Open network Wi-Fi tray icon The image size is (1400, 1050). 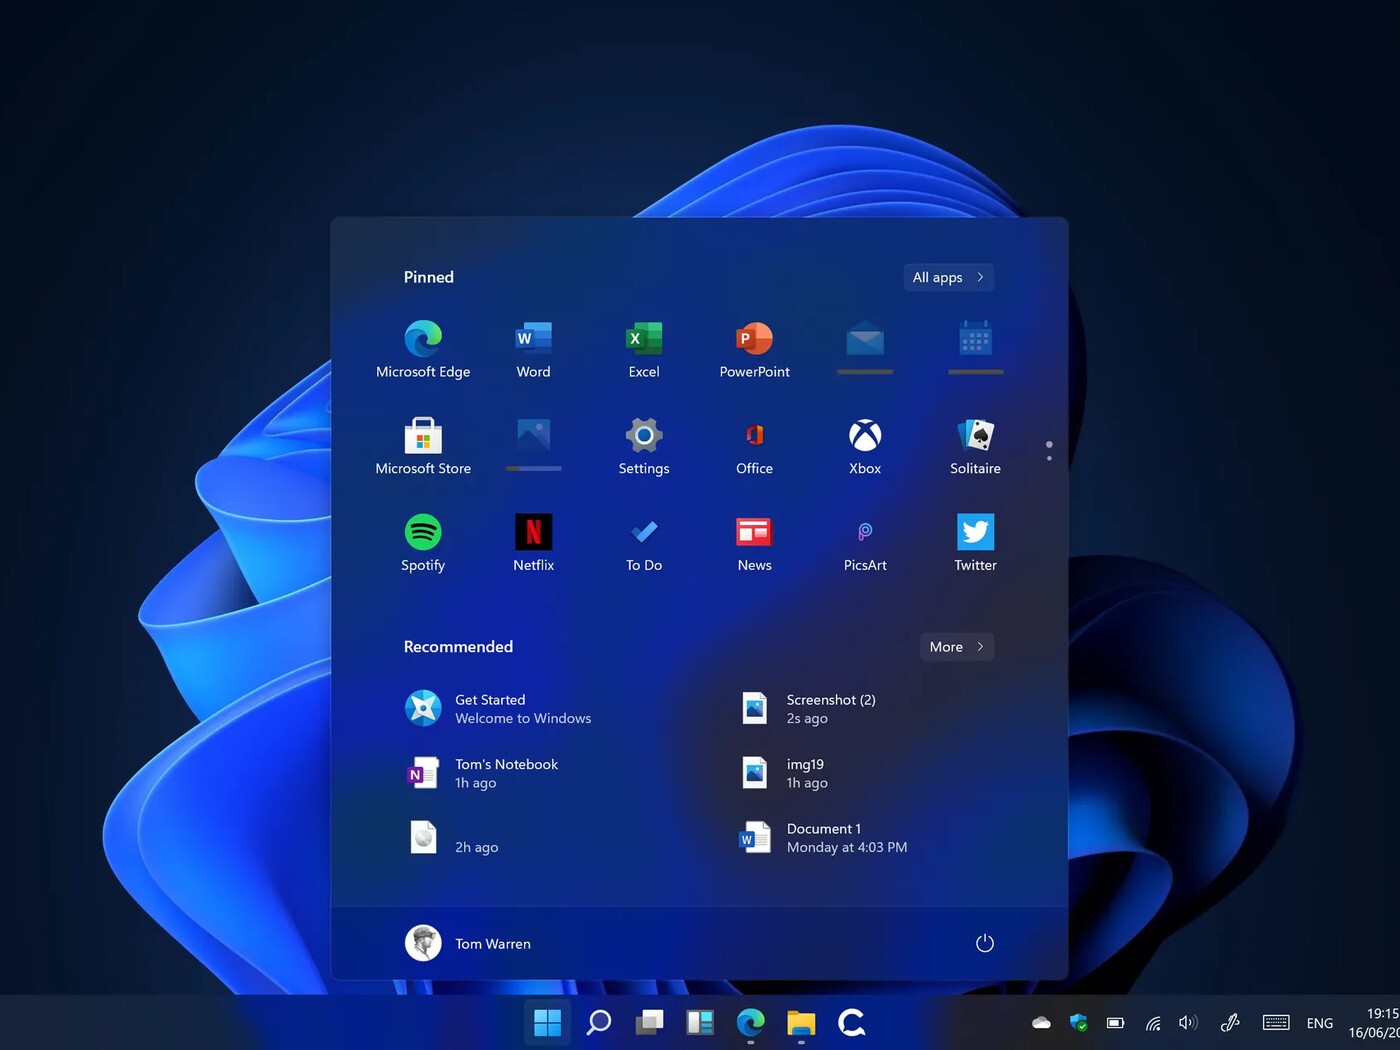click(1153, 1022)
